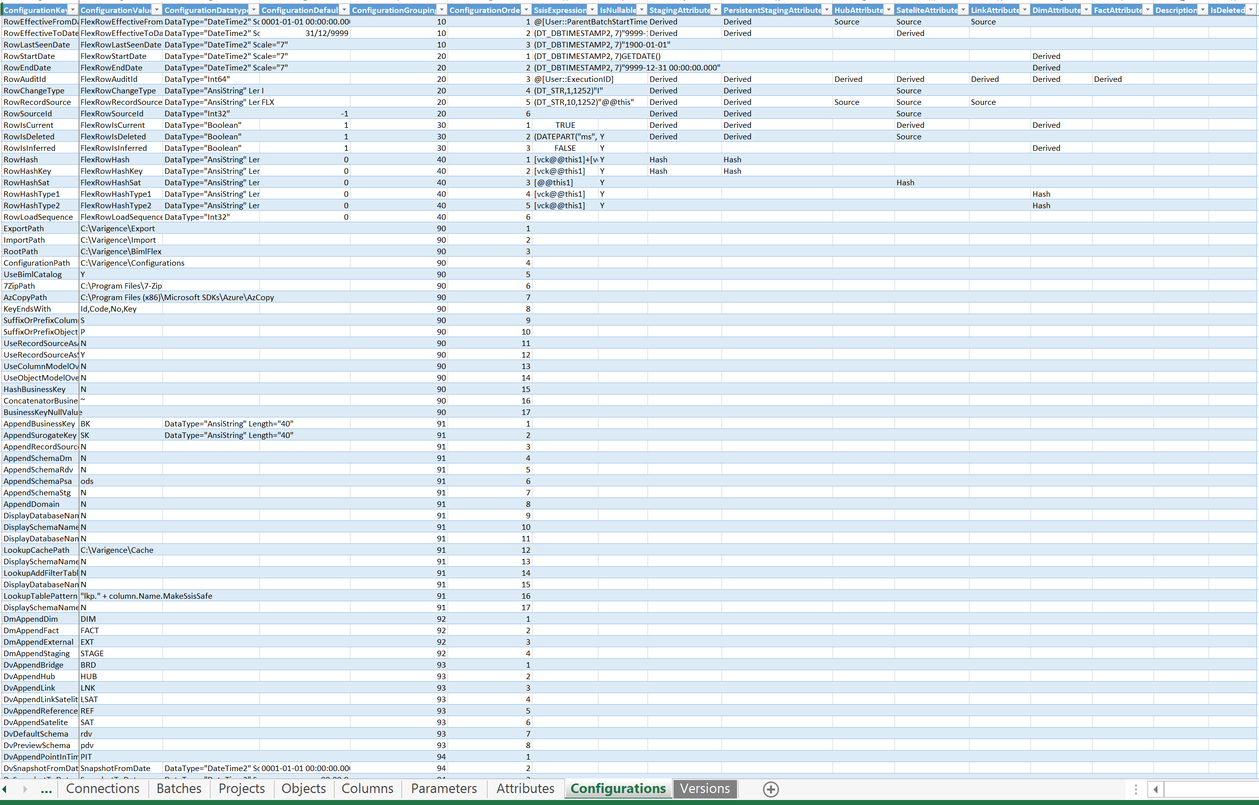Open the ConfigurationValue column filter dropdown
The height and width of the screenshot is (805, 1259).
click(x=157, y=10)
